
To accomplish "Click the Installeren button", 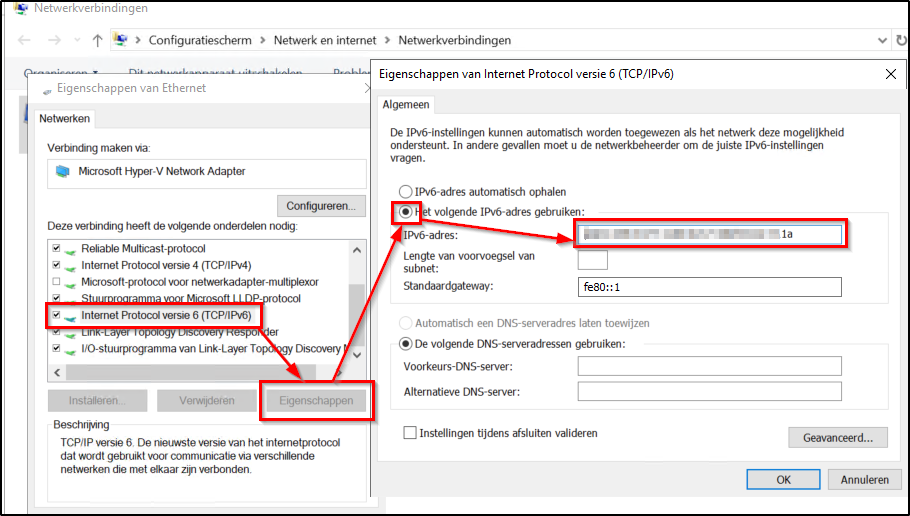I will click(97, 400).
